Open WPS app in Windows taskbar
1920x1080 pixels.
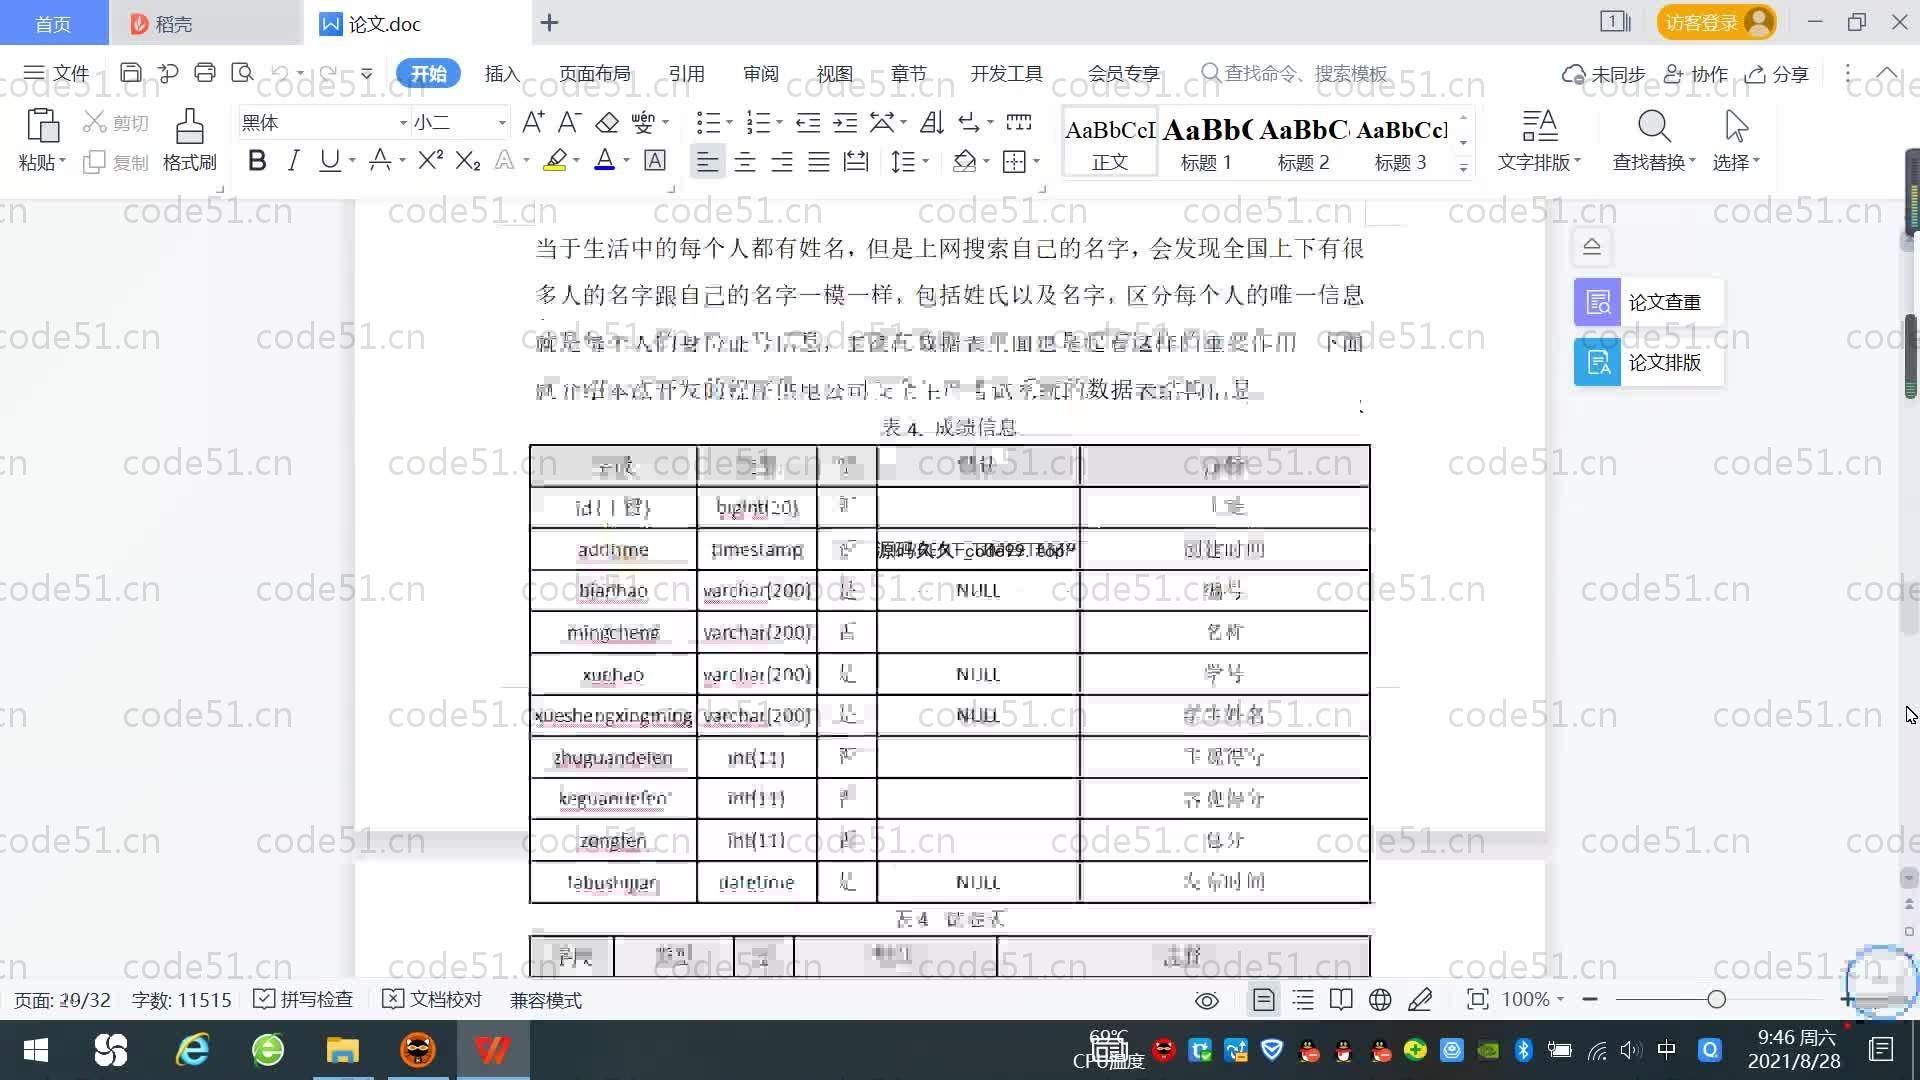(492, 1050)
